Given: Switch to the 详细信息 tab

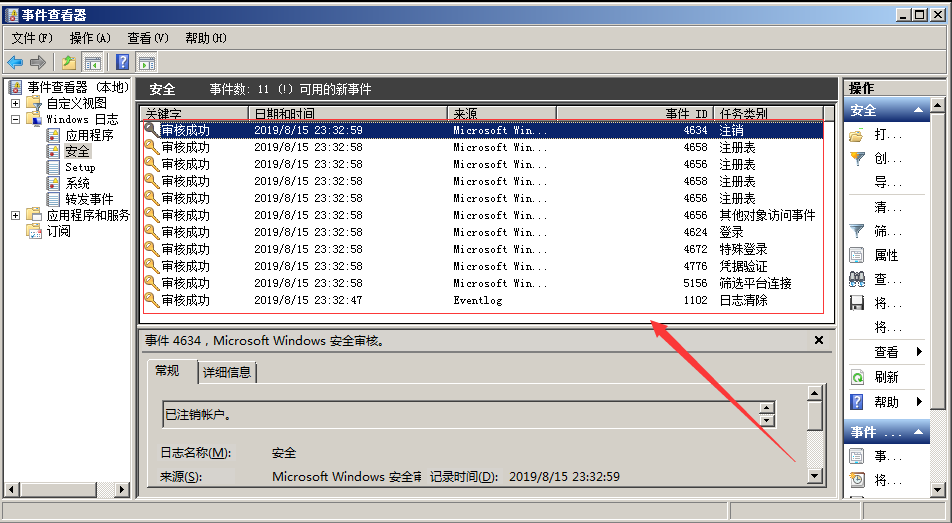Looking at the screenshot, I should 228,372.
